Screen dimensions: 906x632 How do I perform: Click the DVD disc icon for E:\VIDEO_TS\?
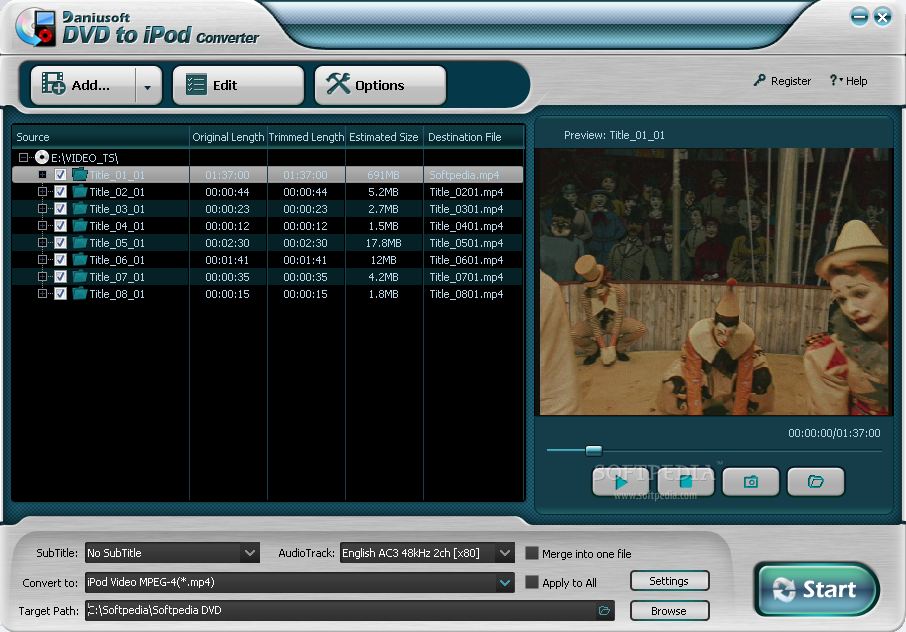(42, 157)
